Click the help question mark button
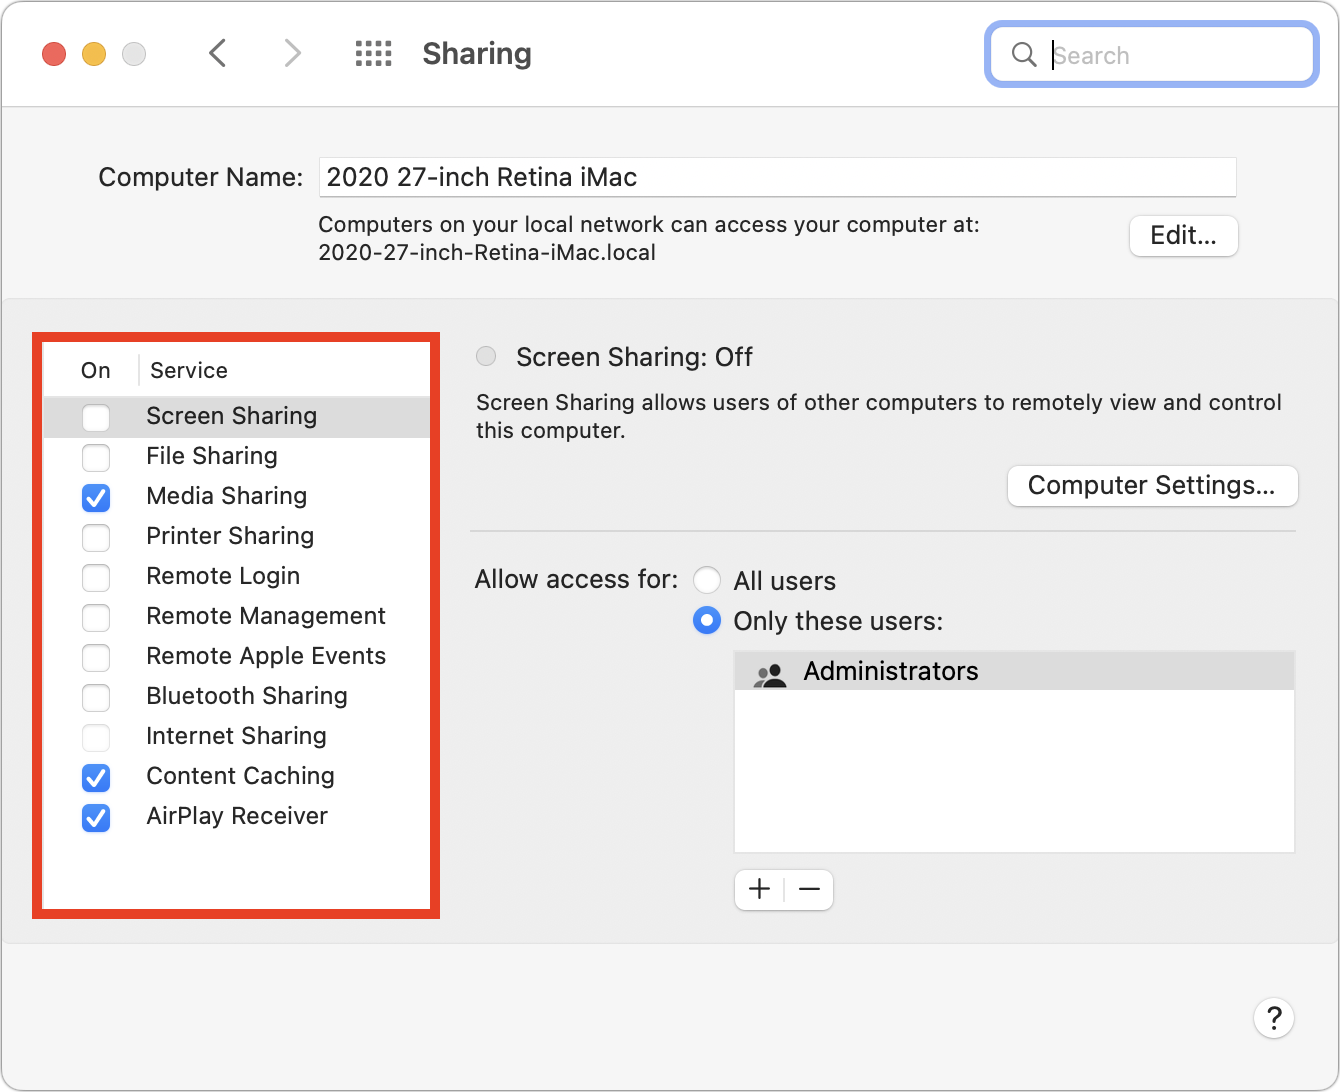Screen dimensions: 1340x1092 tap(1273, 1018)
